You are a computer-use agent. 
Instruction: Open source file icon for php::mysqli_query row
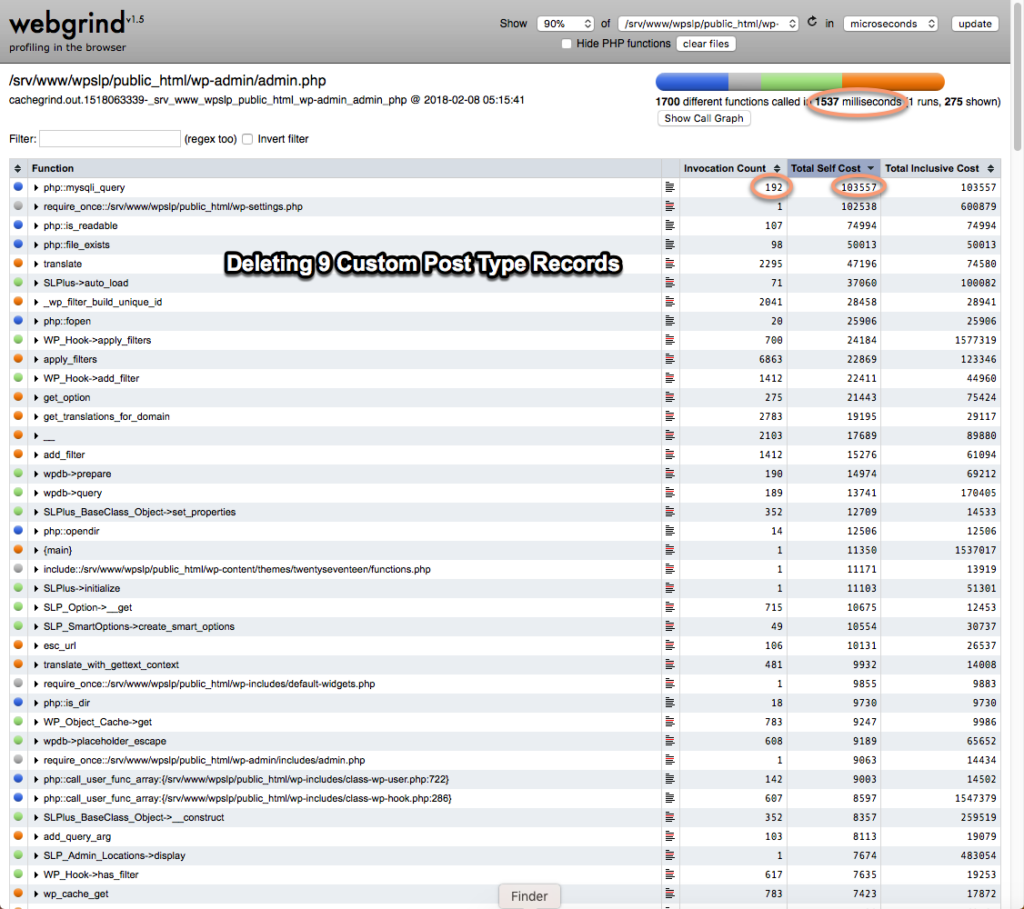pos(670,187)
